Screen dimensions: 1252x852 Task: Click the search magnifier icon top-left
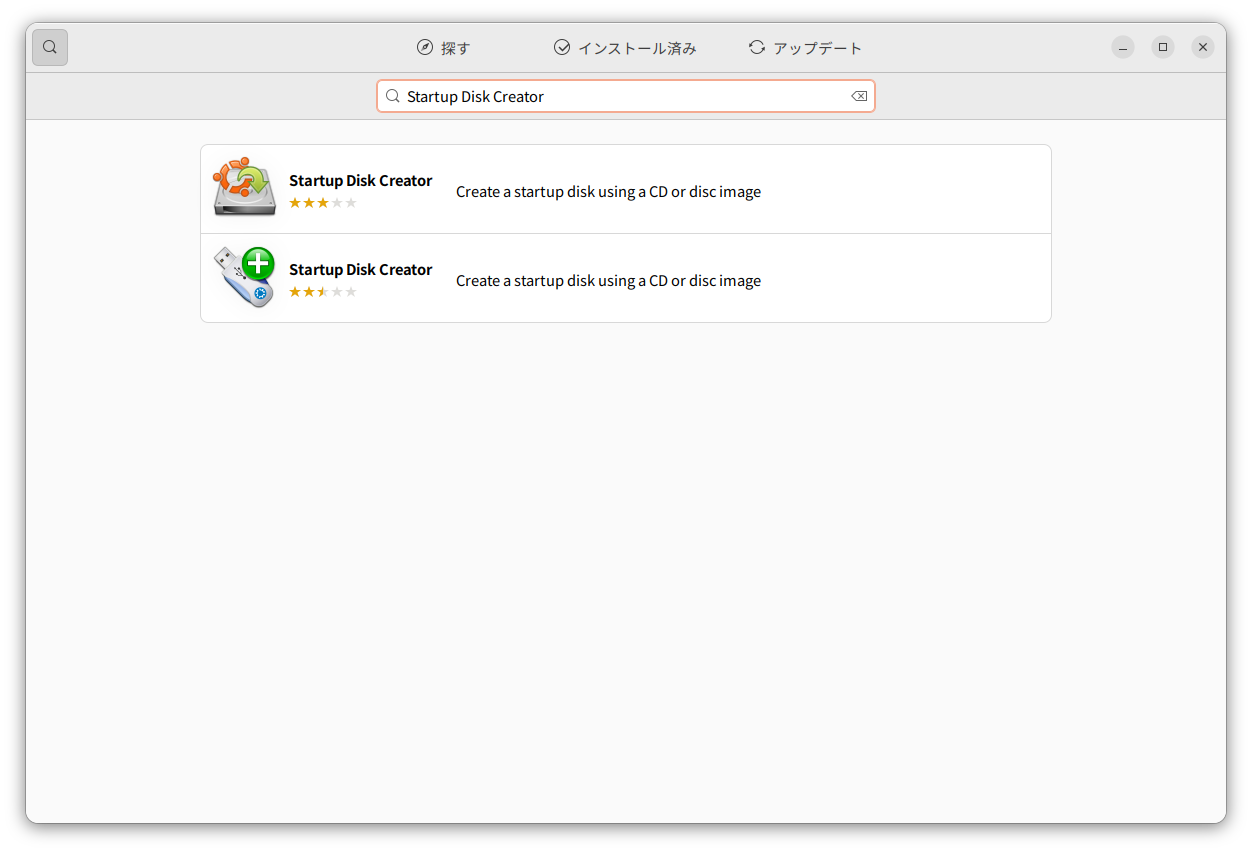coord(49,47)
